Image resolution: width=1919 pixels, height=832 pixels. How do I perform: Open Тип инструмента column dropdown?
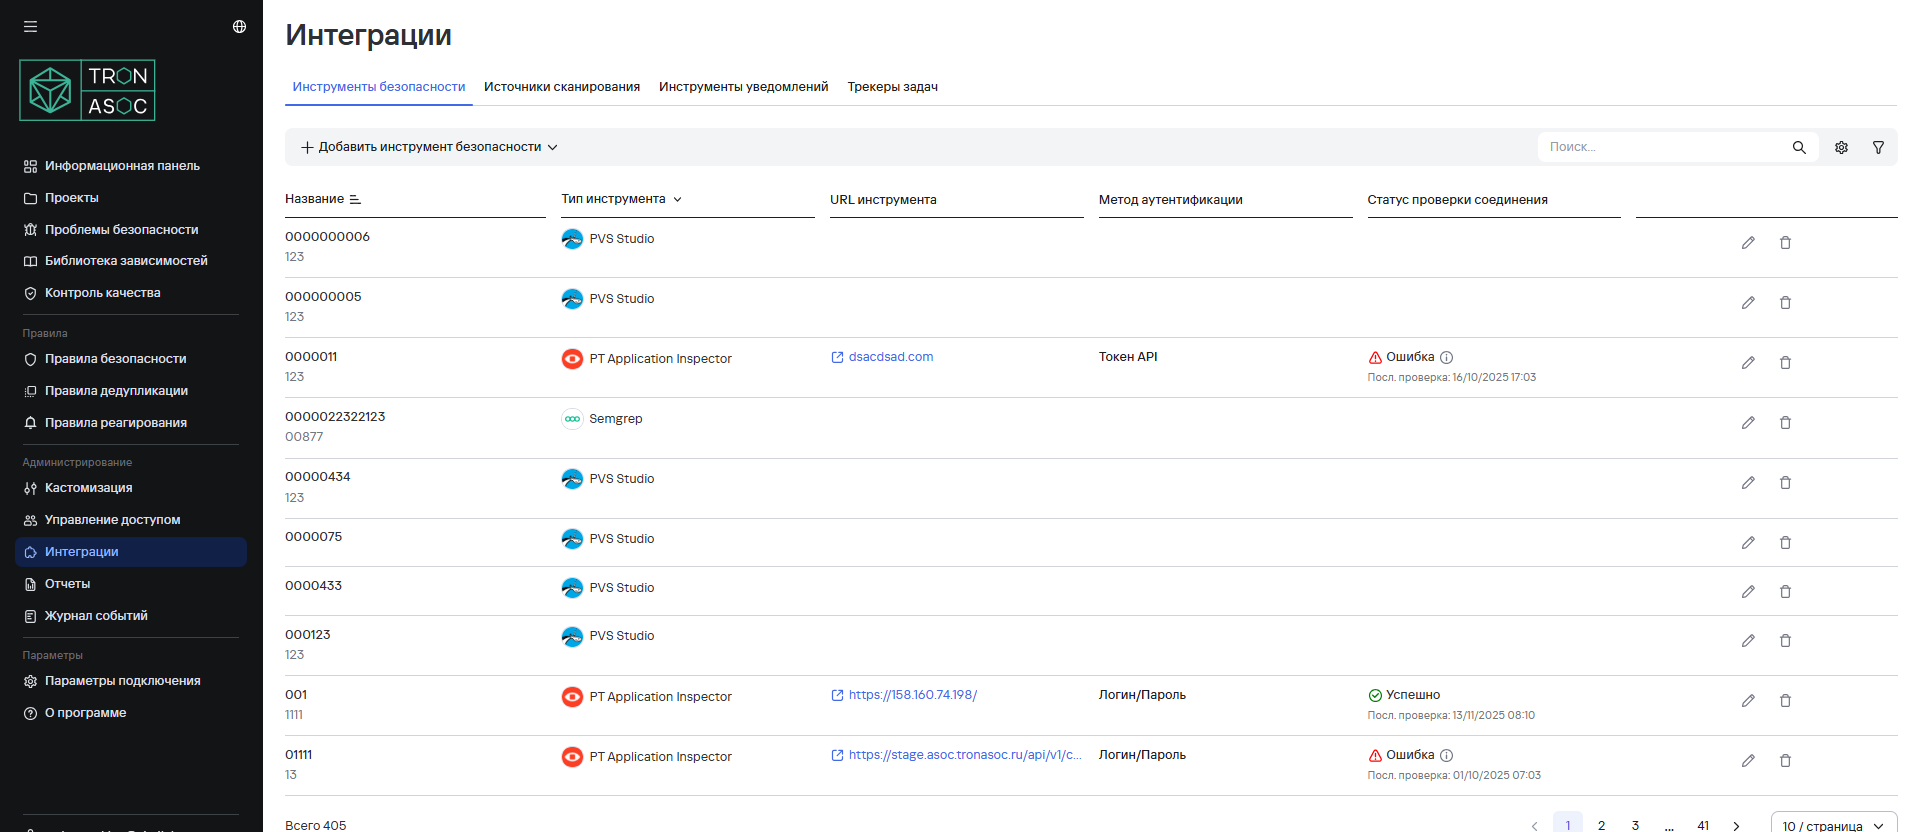click(x=677, y=199)
